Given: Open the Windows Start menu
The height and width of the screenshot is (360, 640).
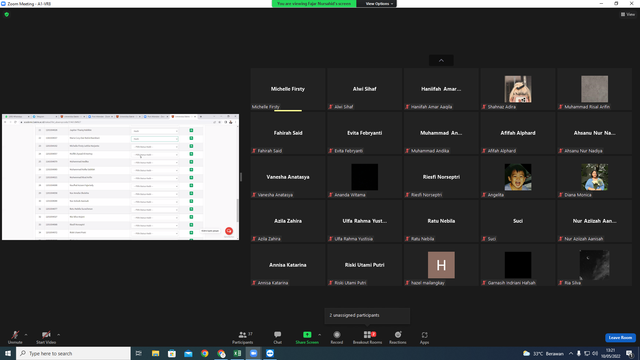Looking at the screenshot, I should (8, 353).
